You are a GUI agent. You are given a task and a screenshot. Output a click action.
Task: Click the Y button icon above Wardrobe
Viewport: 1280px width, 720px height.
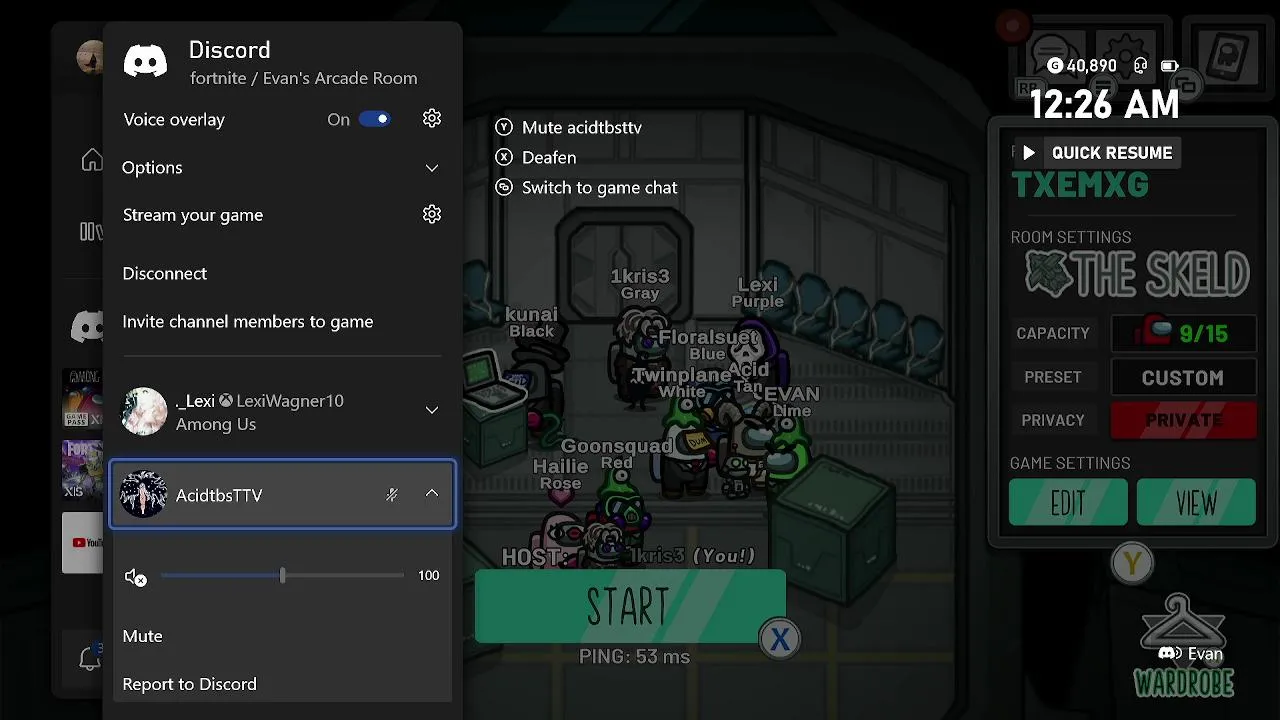tap(1132, 564)
